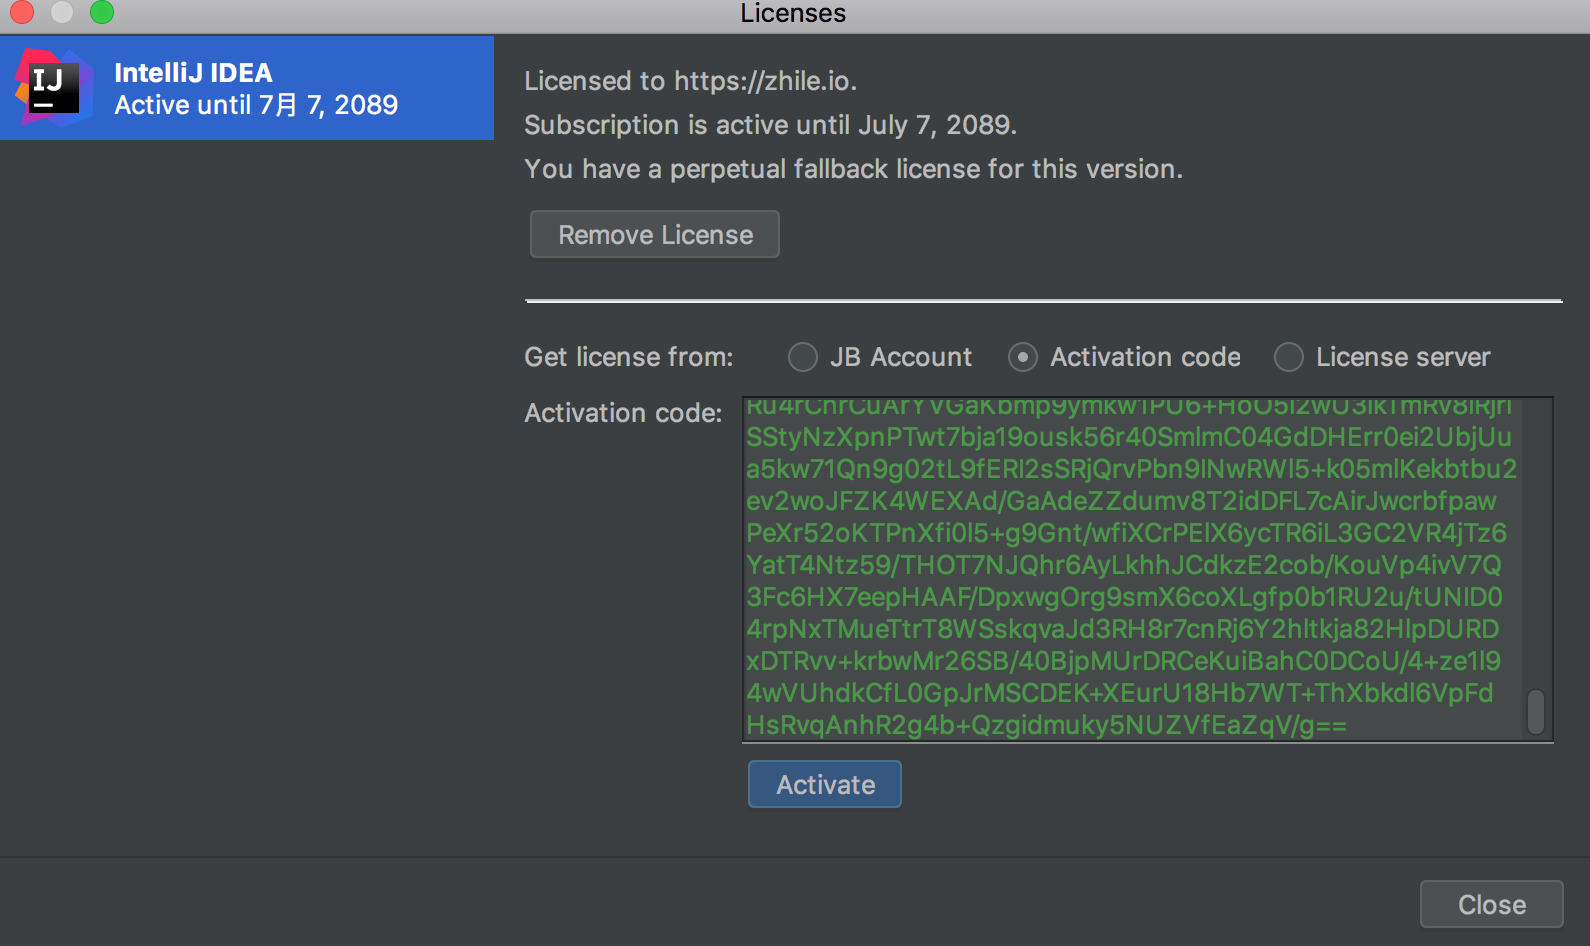Image resolution: width=1590 pixels, height=946 pixels.
Task: Click 'Licensed to https://zhile.io.' text
Action: click(691, 81)
